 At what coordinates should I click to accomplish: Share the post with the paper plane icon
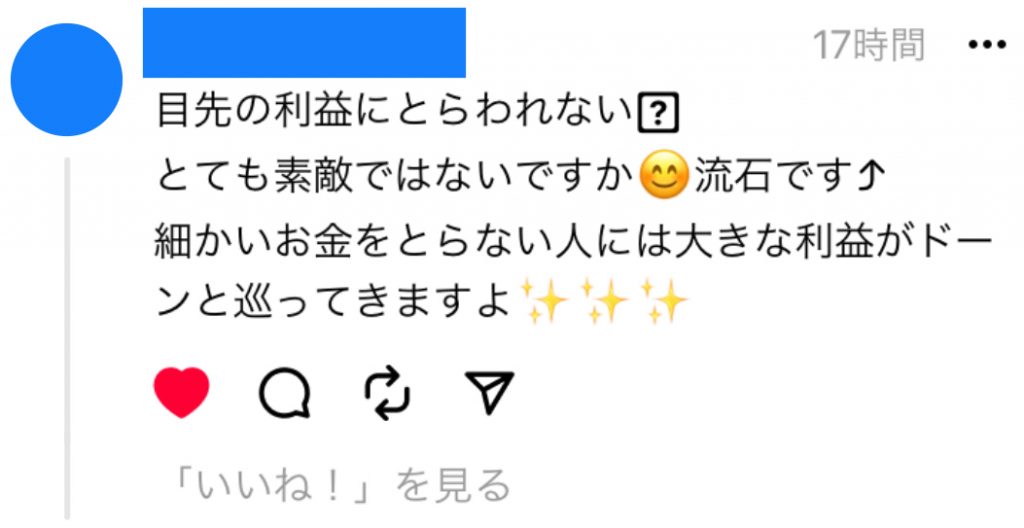(x=489, y=392)
